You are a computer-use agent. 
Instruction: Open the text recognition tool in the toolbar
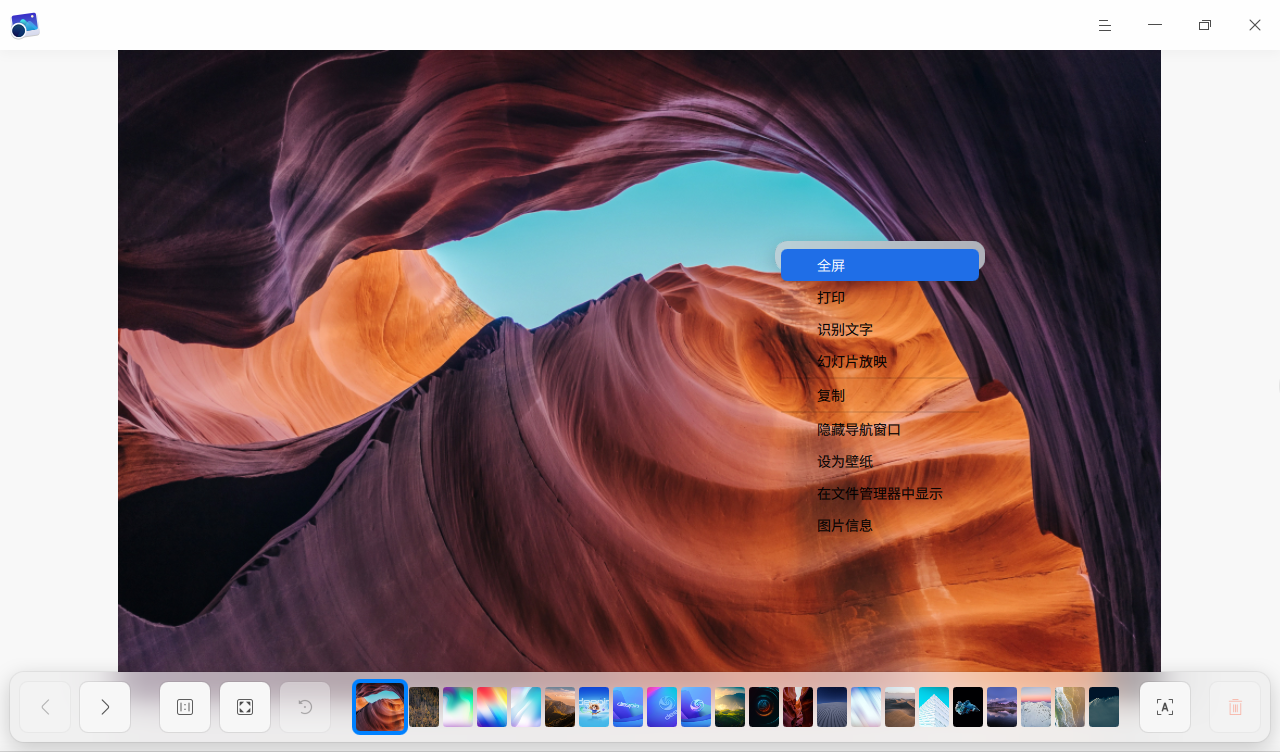[1165, 707]
